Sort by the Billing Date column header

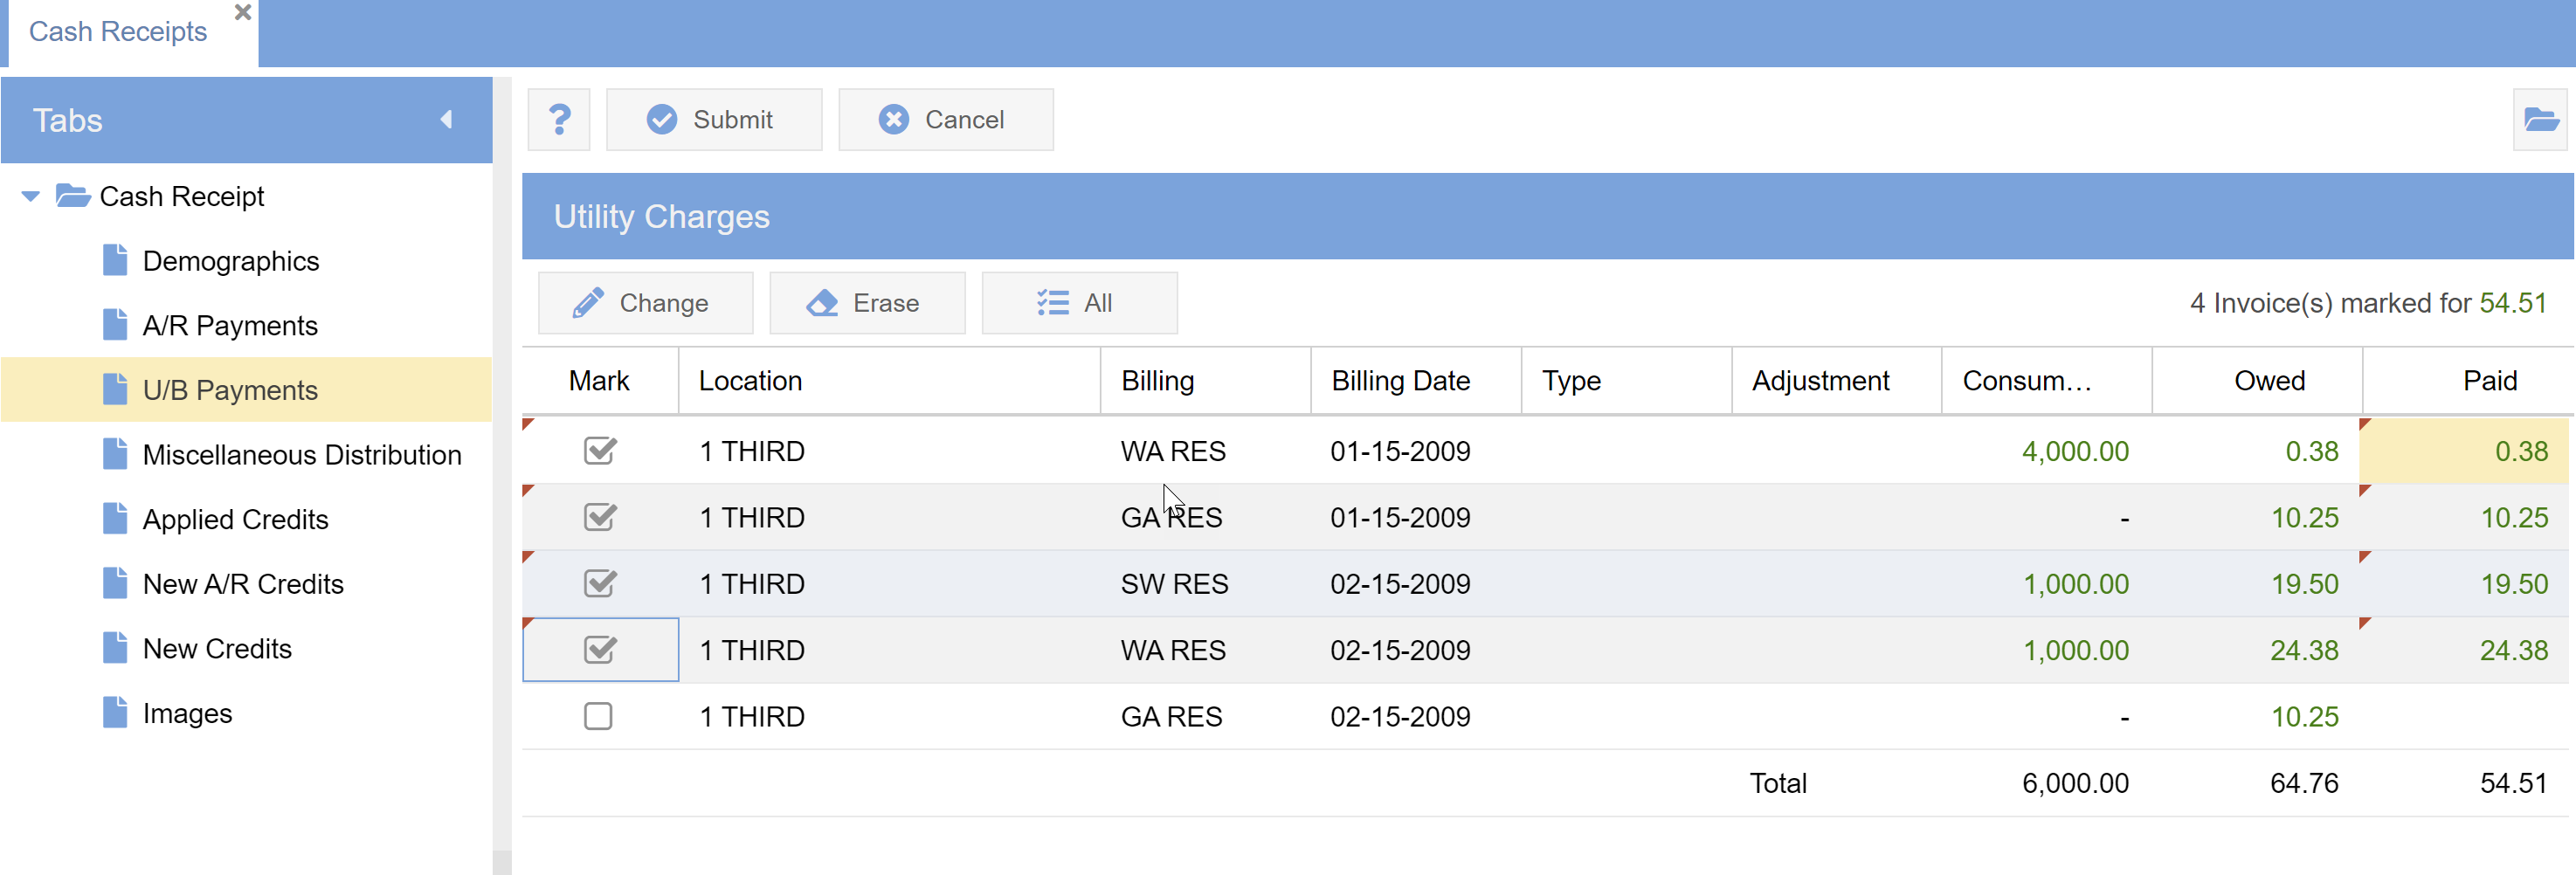click(1400, 381)
